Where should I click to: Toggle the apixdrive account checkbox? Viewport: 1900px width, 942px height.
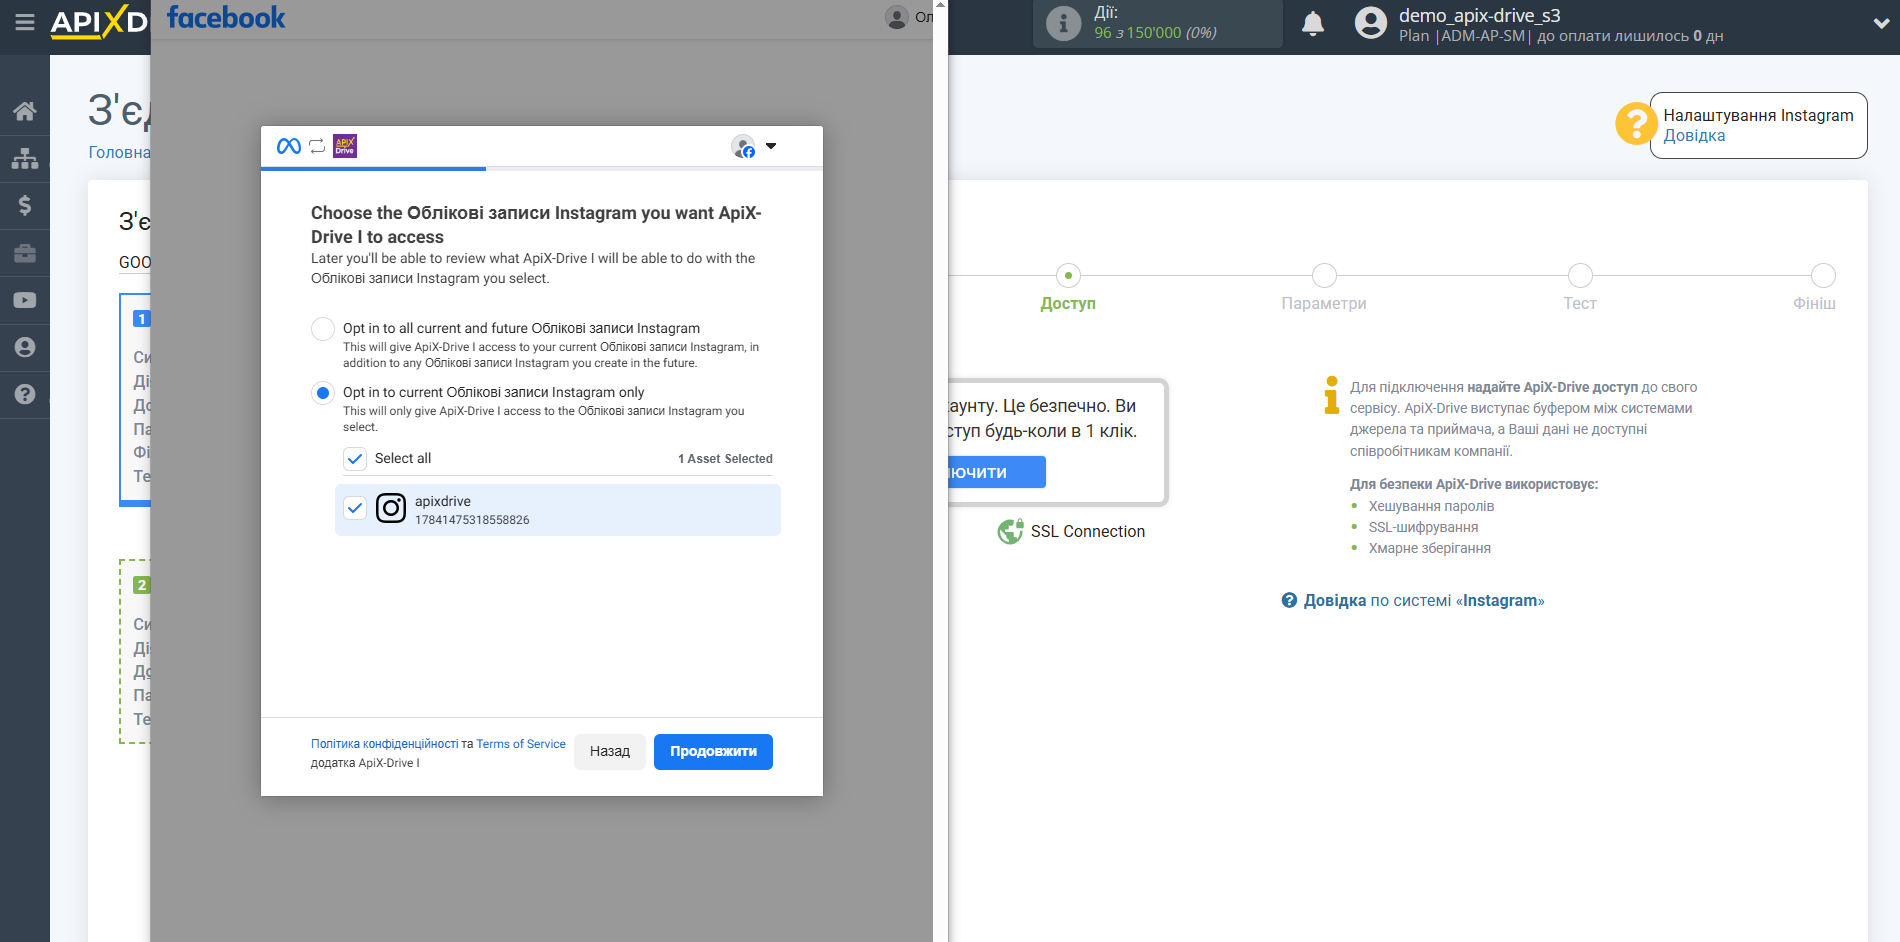tap(355, 508)
